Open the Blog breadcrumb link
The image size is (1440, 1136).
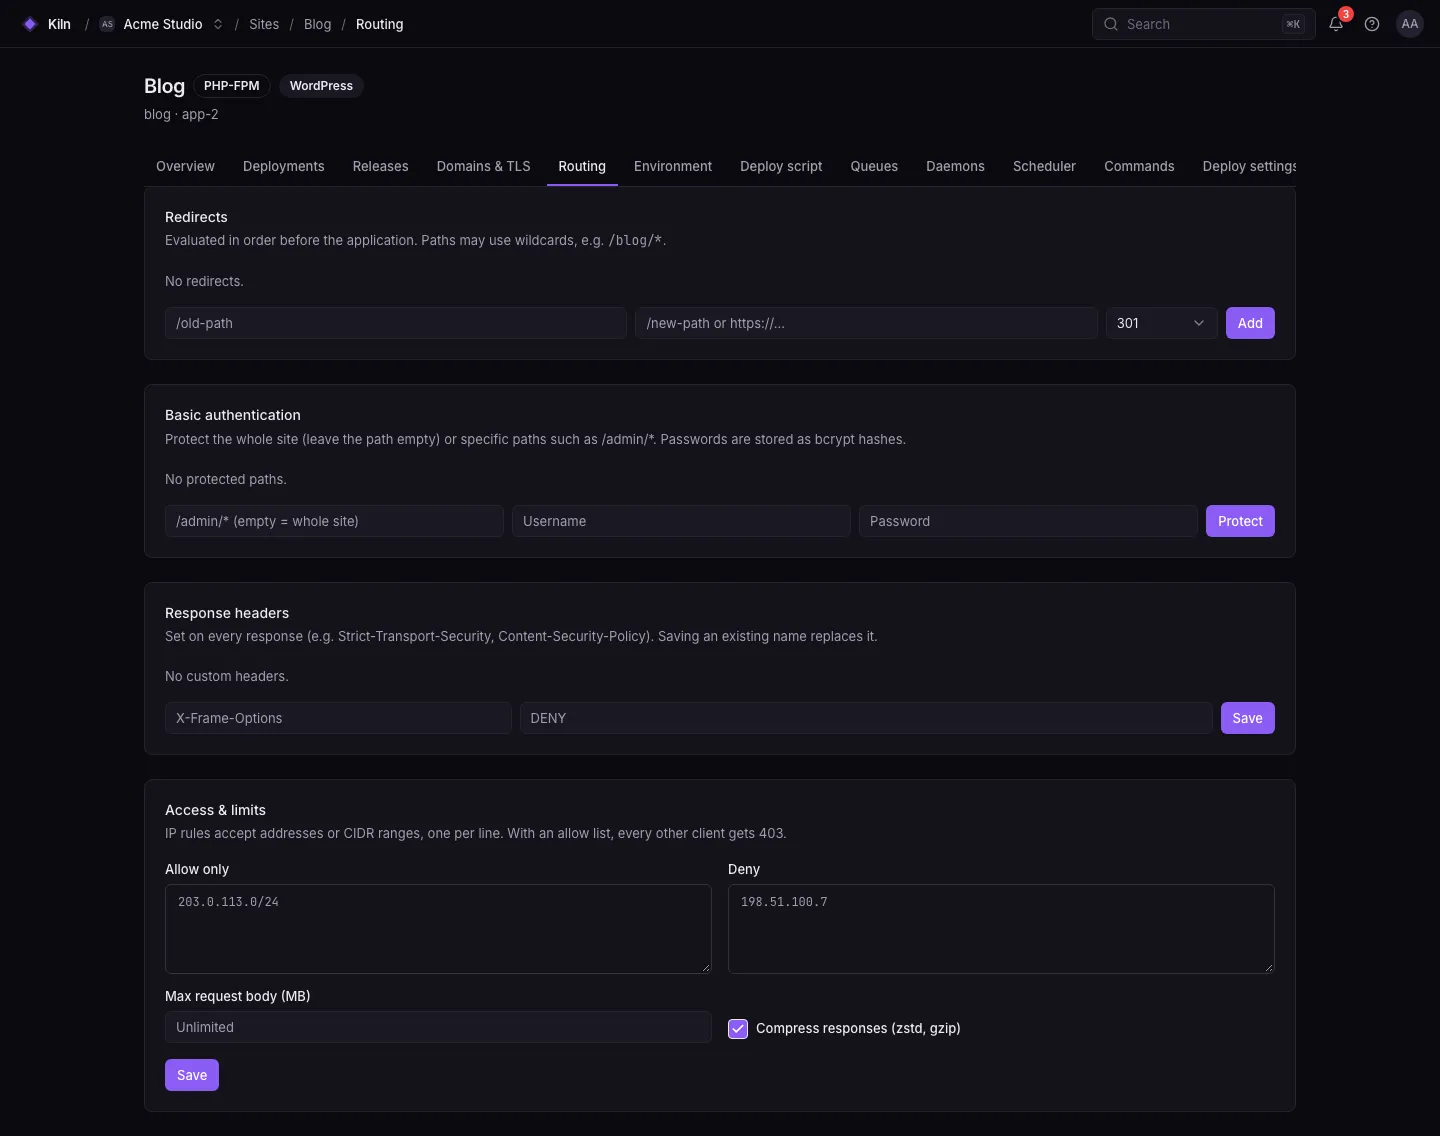[x=317, y=24]
